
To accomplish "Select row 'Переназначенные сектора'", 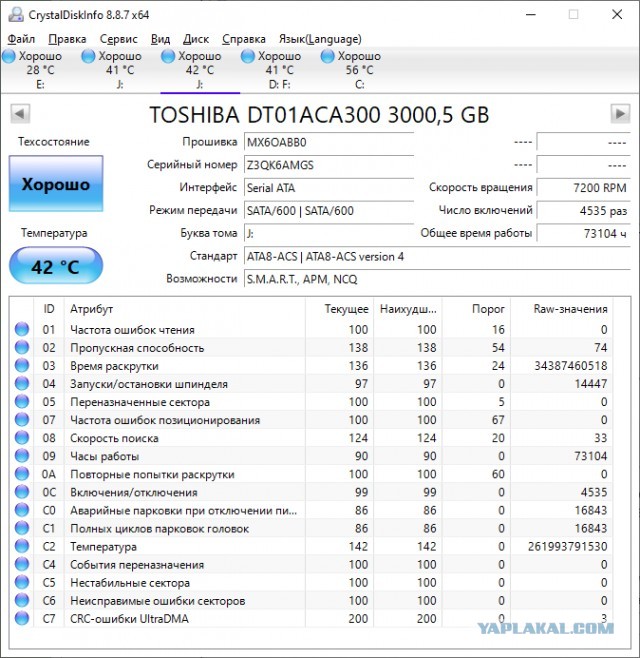I will 311,402.
